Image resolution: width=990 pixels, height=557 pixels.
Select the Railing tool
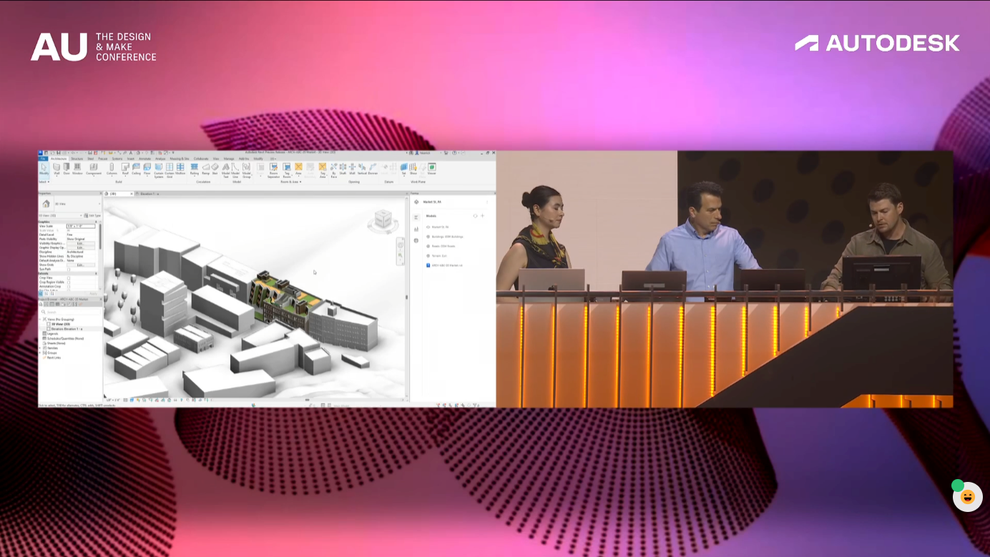click(x=194, y=169)
